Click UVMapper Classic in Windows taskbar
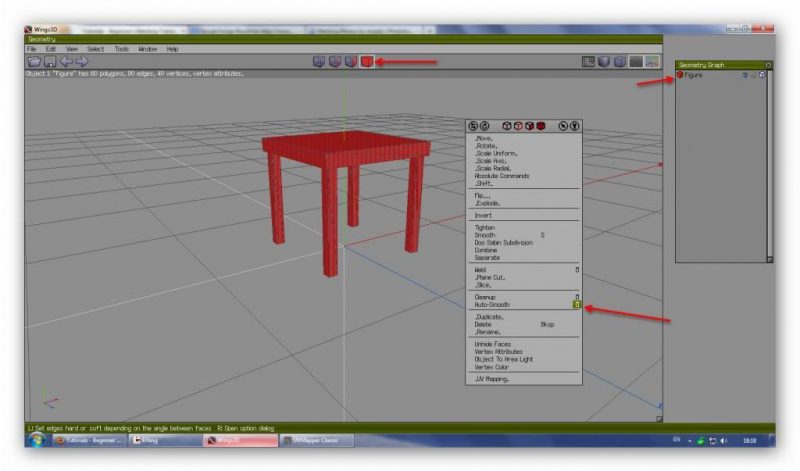 [x=313, y=440]
